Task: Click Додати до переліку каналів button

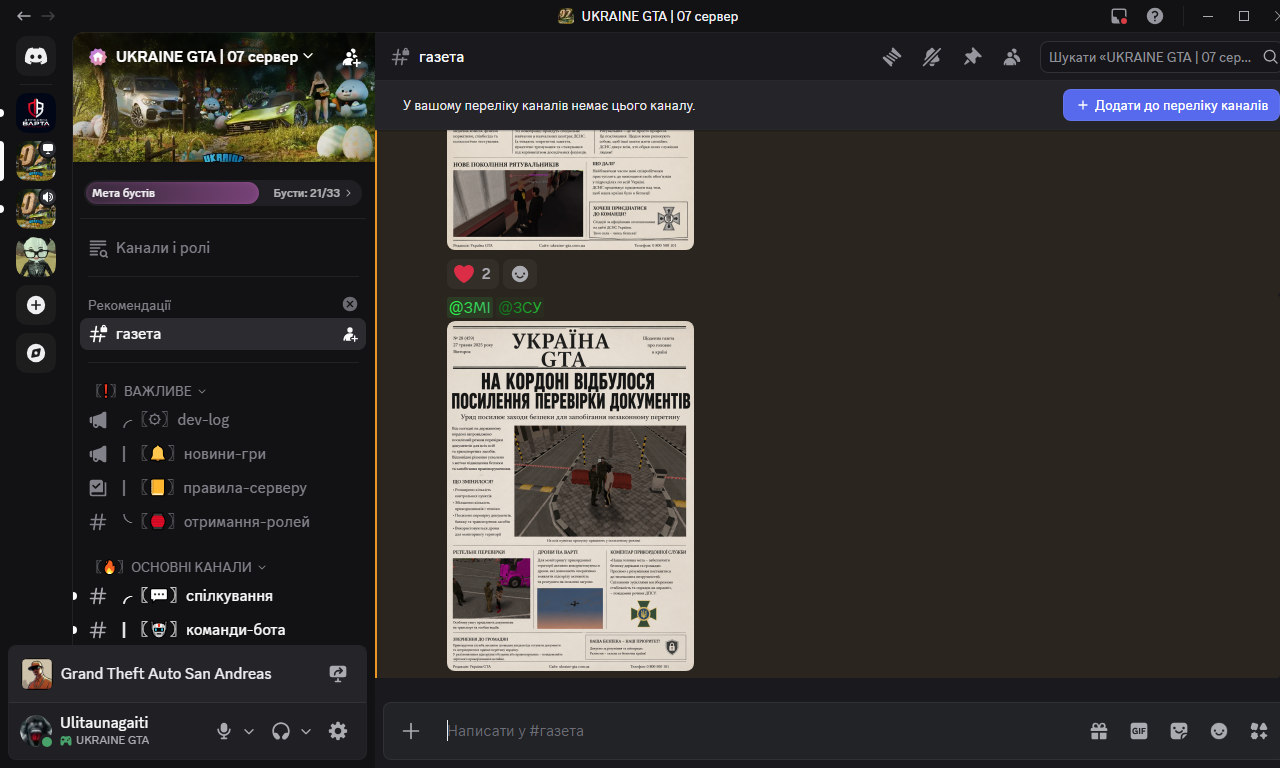Action: pyautogui.click(x=1171, y=105)
